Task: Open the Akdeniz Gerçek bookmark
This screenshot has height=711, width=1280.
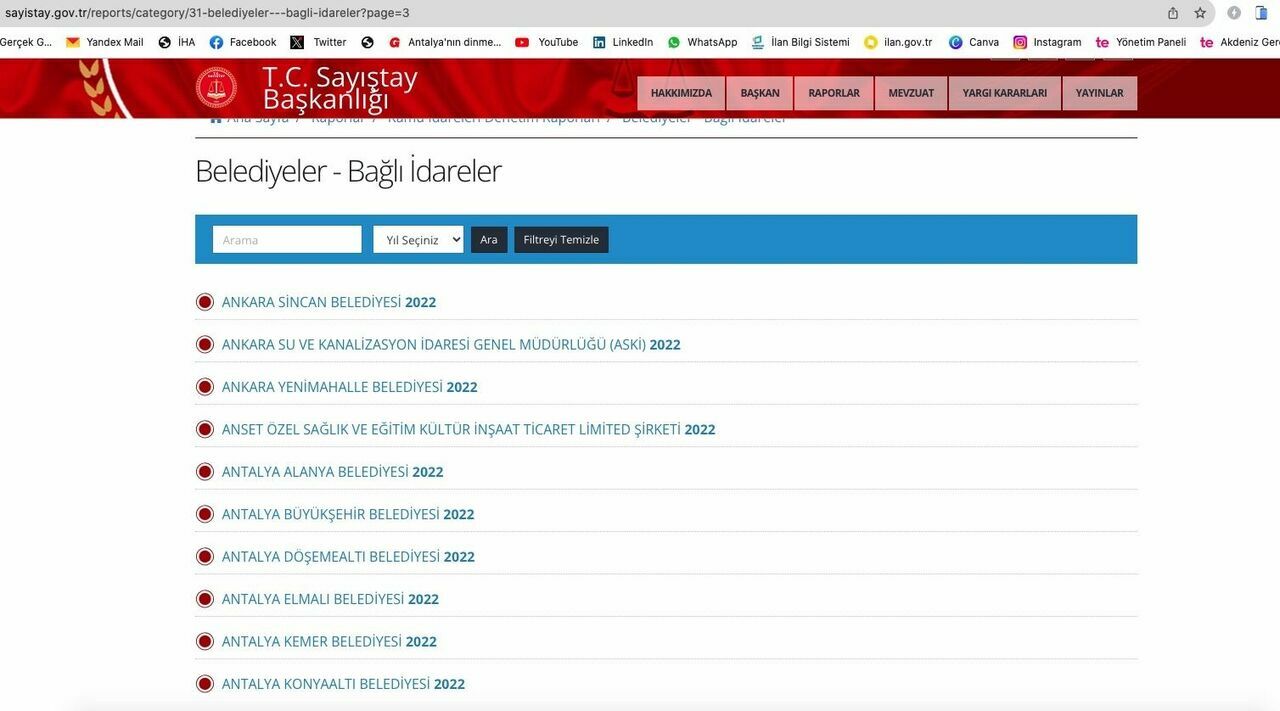Action: coord(1240,42)
